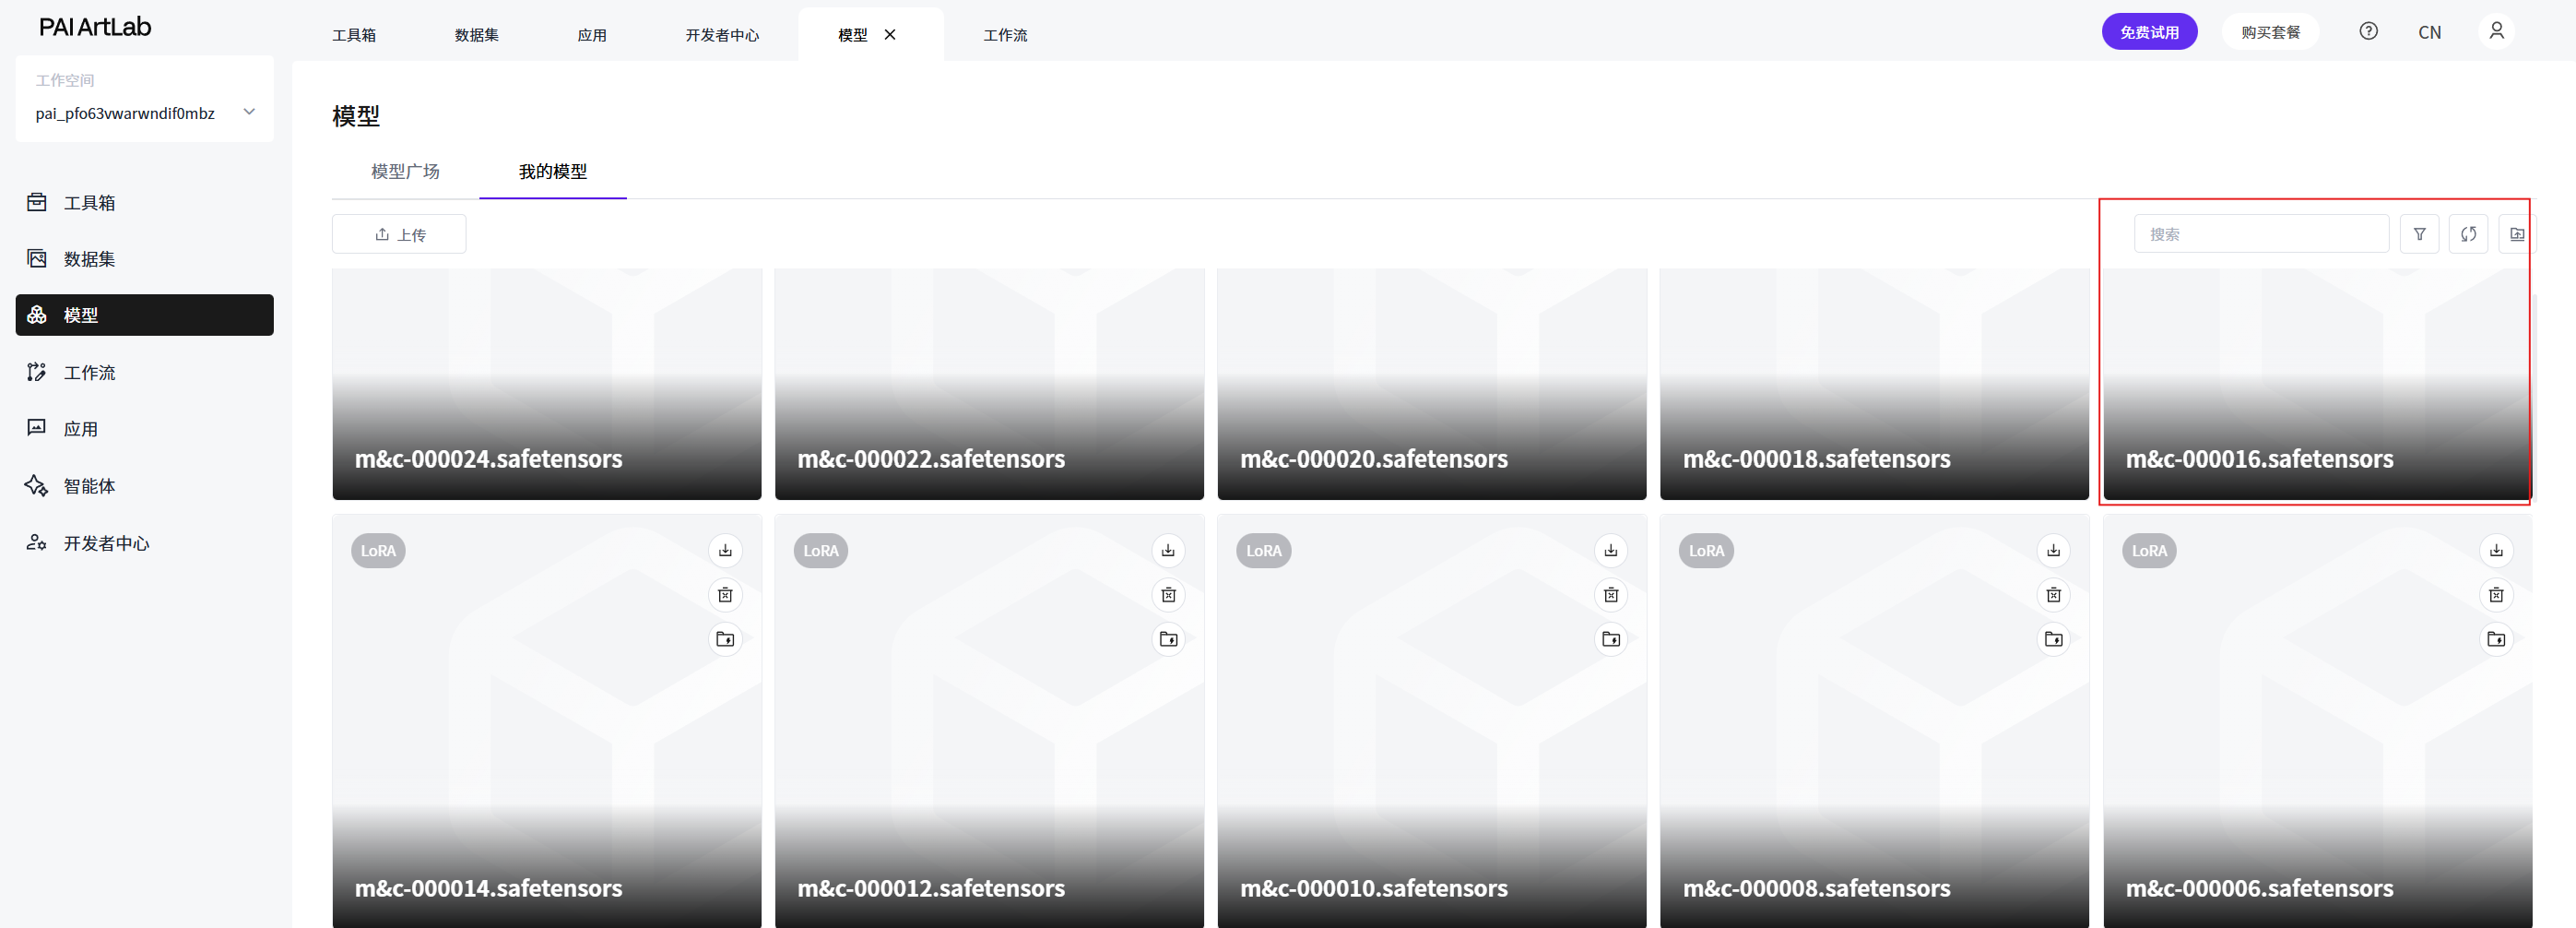The width and height of the screenshot is (2576, 928).
Task: Open the m&c-000006.safetensors model card
Action: (x=2318, y=721)
